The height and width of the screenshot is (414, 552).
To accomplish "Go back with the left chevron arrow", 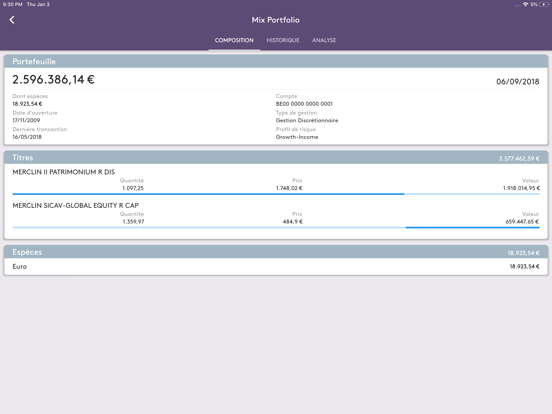I will (12, 20).
